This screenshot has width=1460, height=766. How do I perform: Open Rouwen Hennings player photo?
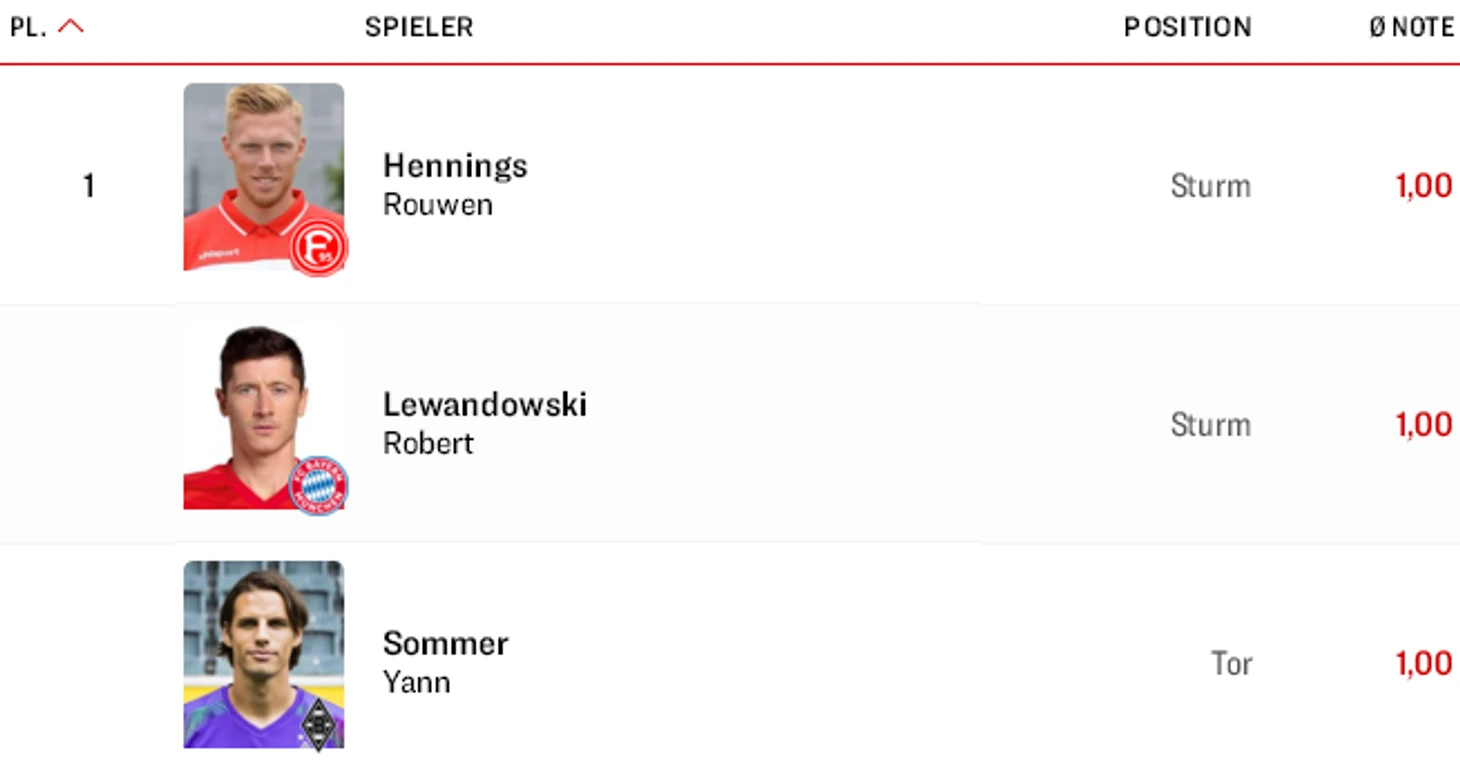[264, 177]
